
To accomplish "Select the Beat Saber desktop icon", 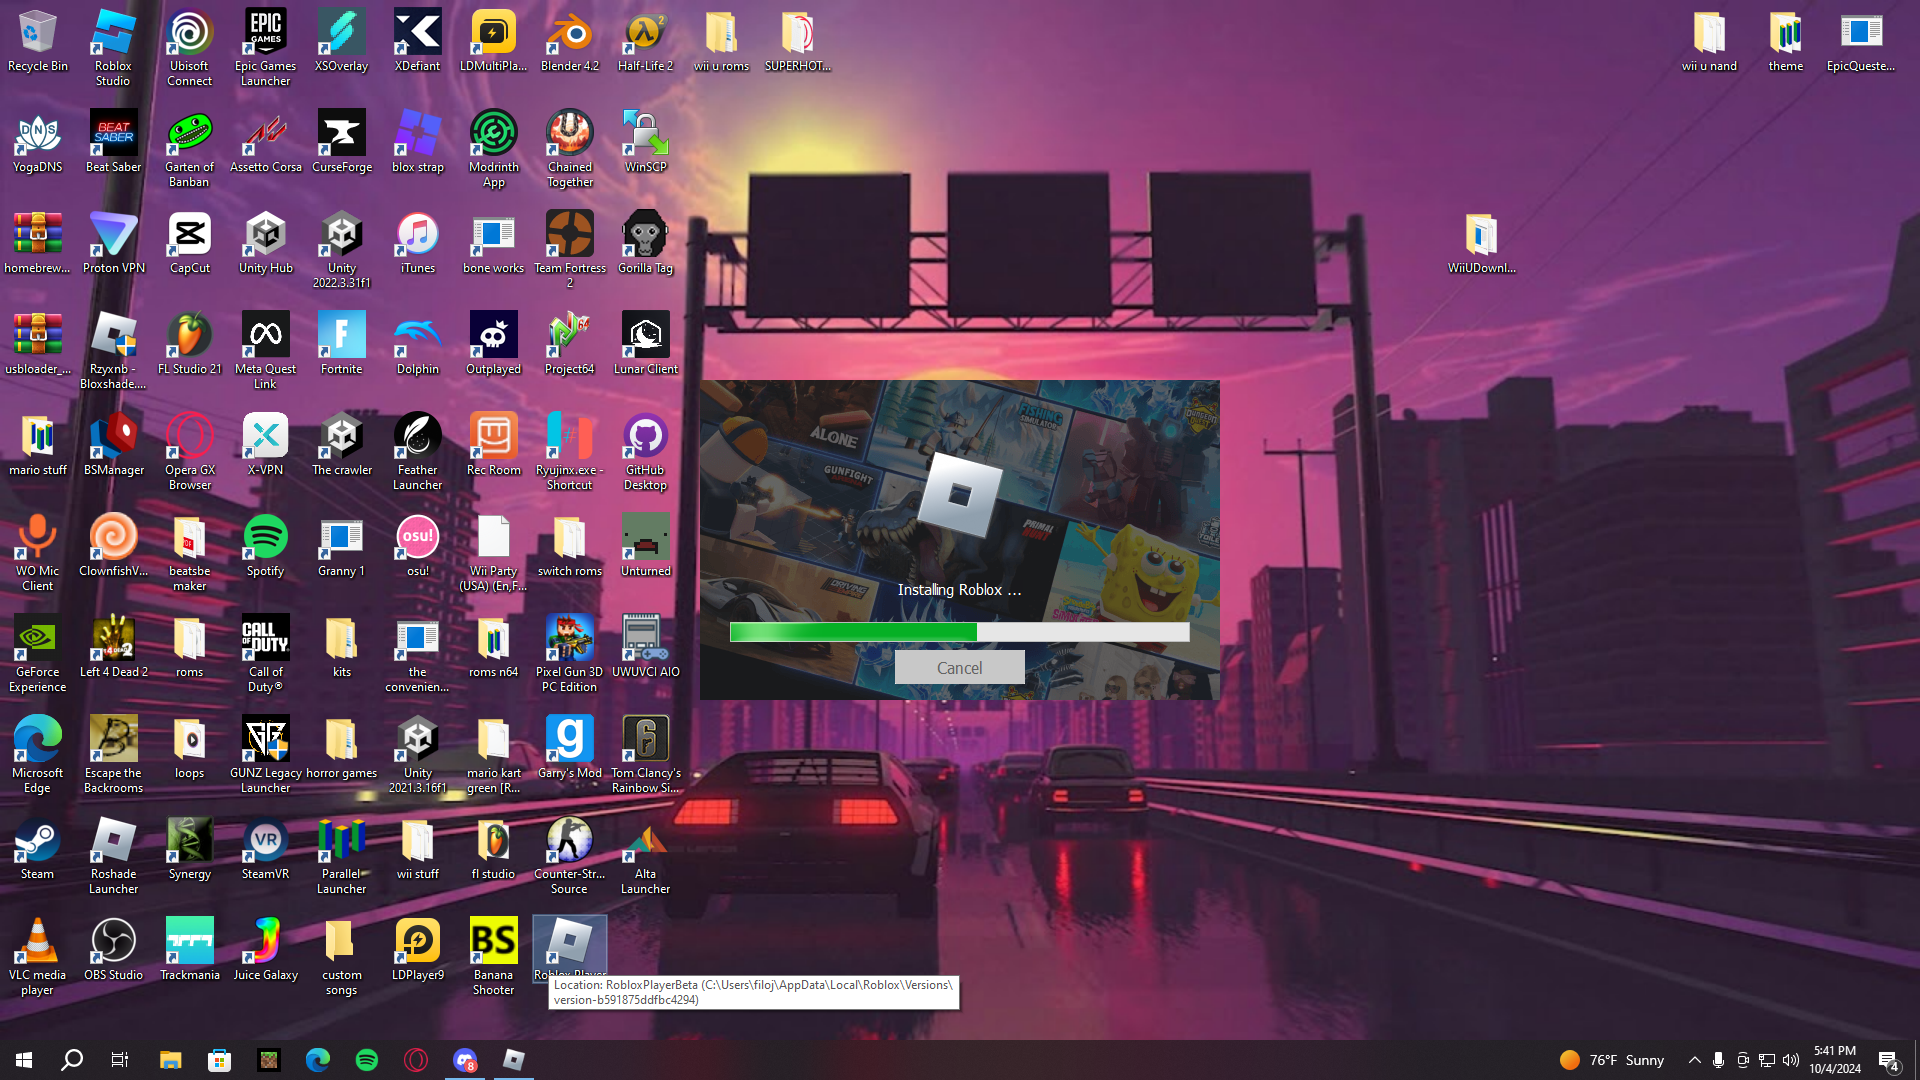I will [113, 143].
